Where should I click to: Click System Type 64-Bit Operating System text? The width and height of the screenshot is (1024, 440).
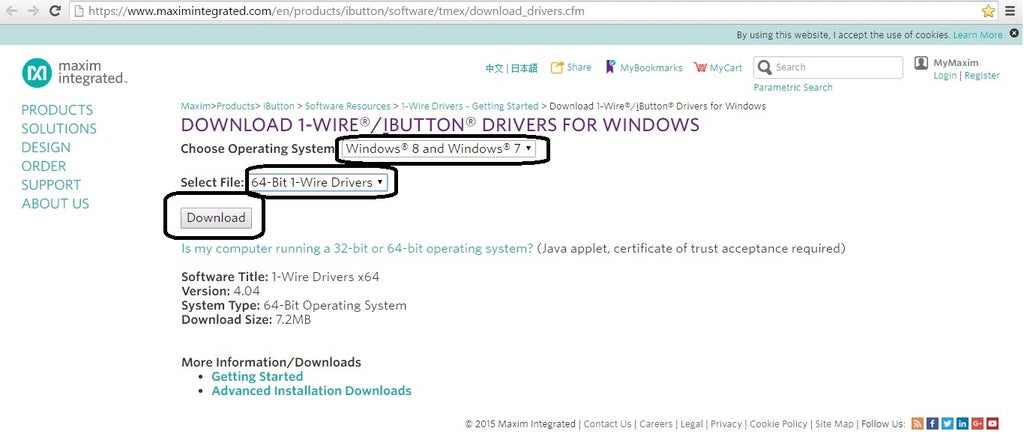click(294, 306)
